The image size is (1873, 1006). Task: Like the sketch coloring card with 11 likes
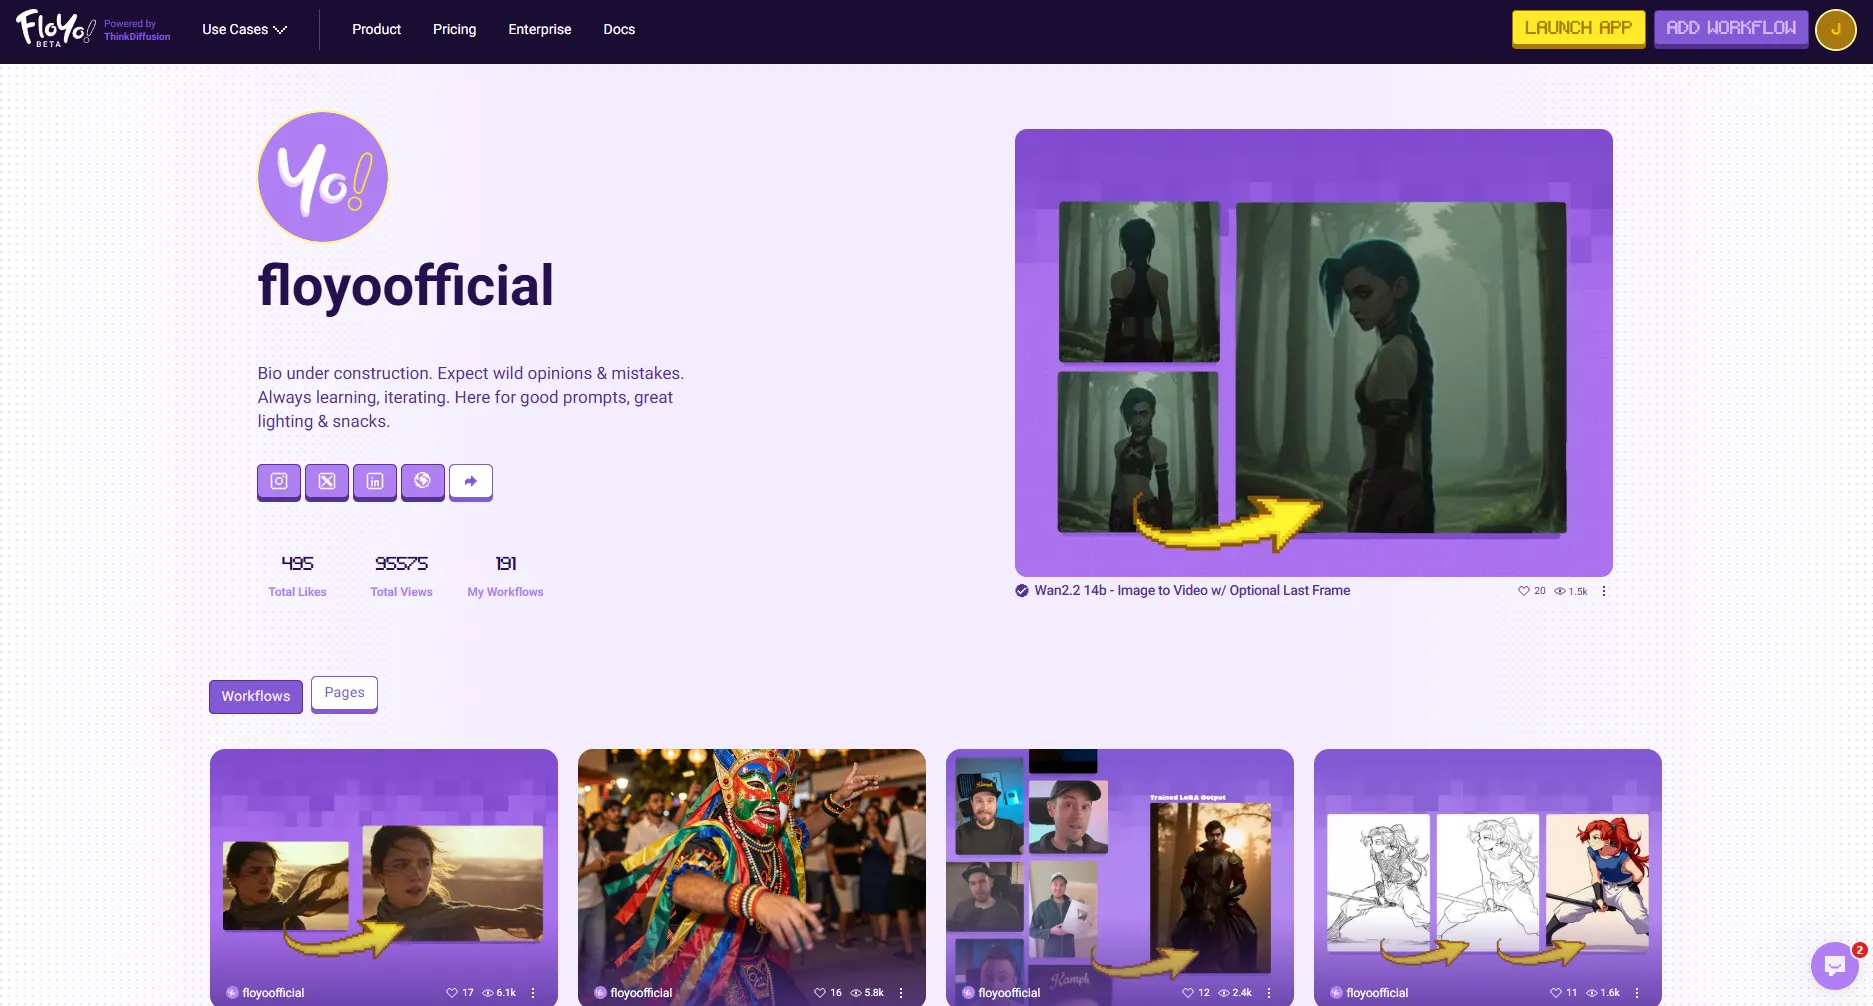point(1556,993)
